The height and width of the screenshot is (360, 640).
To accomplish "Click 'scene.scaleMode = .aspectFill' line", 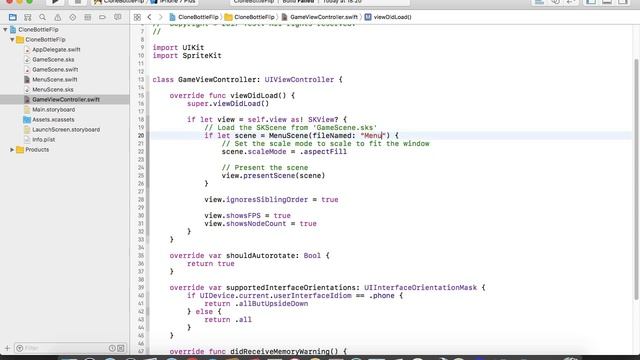I will [284, 152].
